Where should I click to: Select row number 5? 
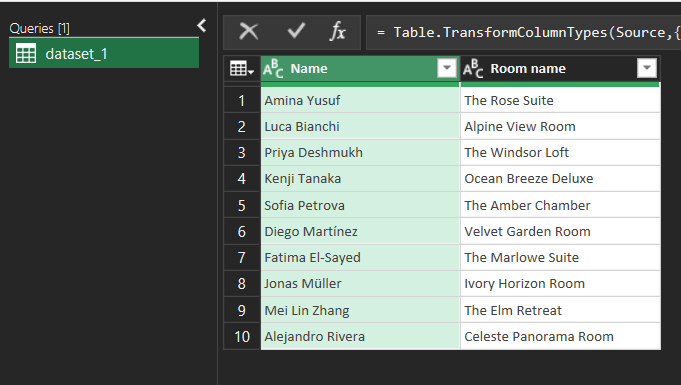242,205
